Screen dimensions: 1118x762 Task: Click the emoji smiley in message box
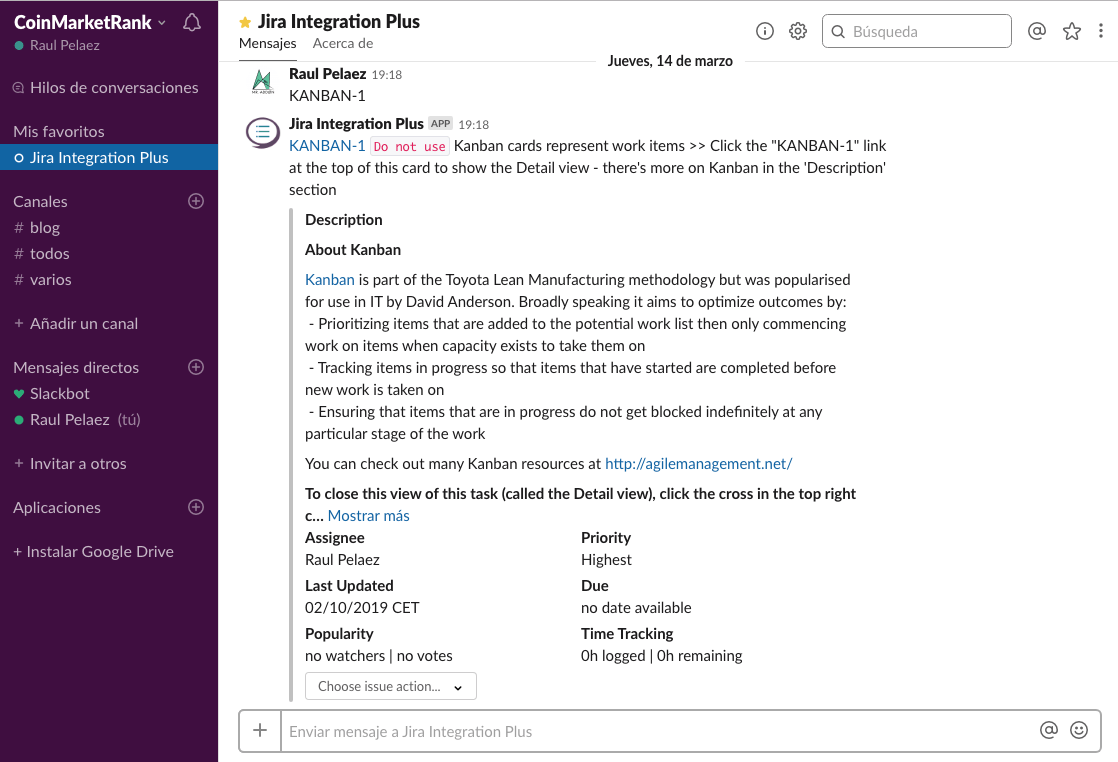coord(1079,730)
